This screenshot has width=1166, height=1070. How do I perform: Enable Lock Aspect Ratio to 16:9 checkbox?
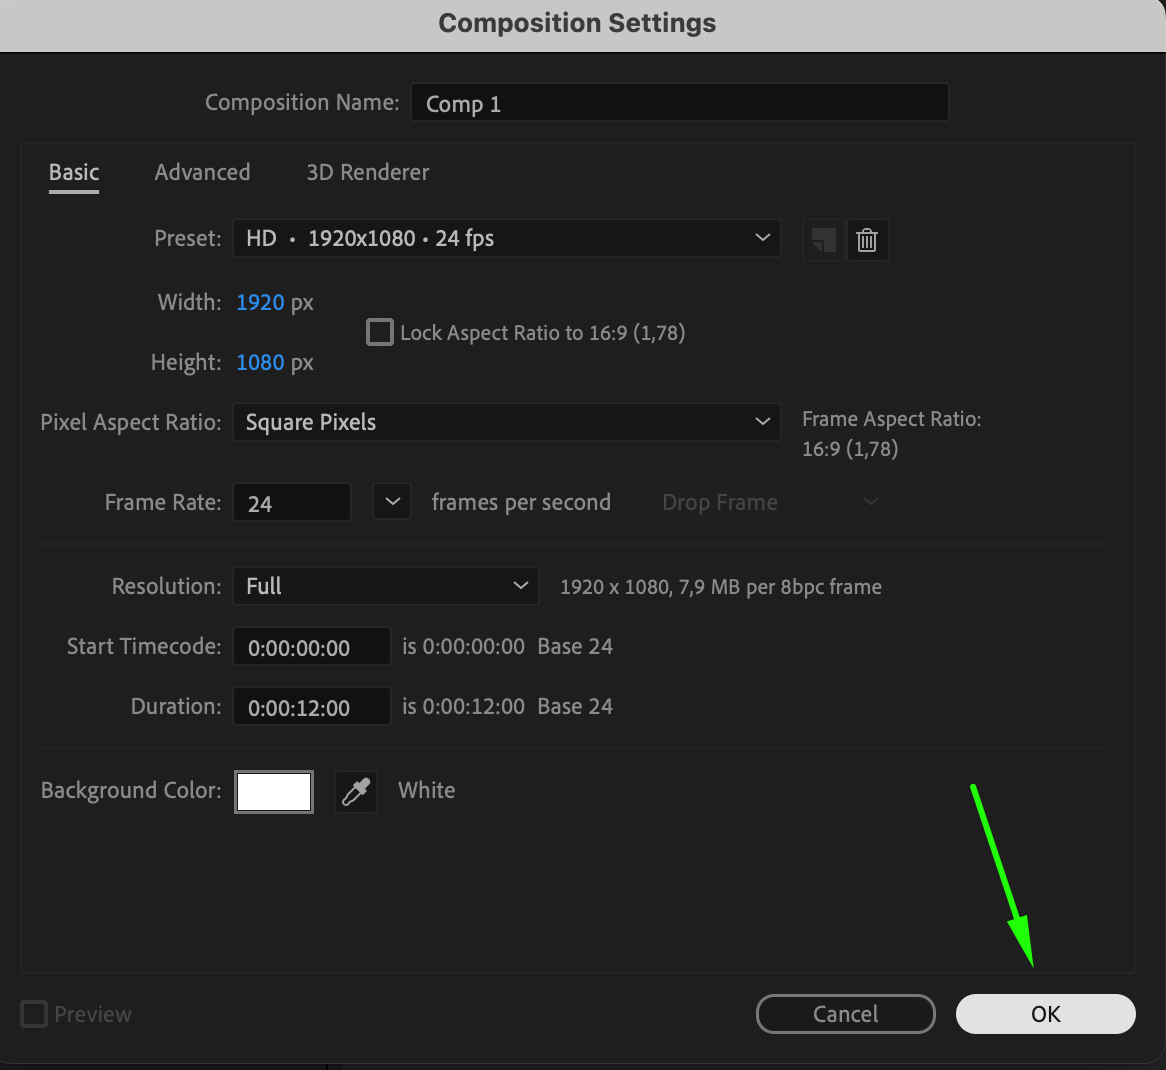[x=380, y=332]
